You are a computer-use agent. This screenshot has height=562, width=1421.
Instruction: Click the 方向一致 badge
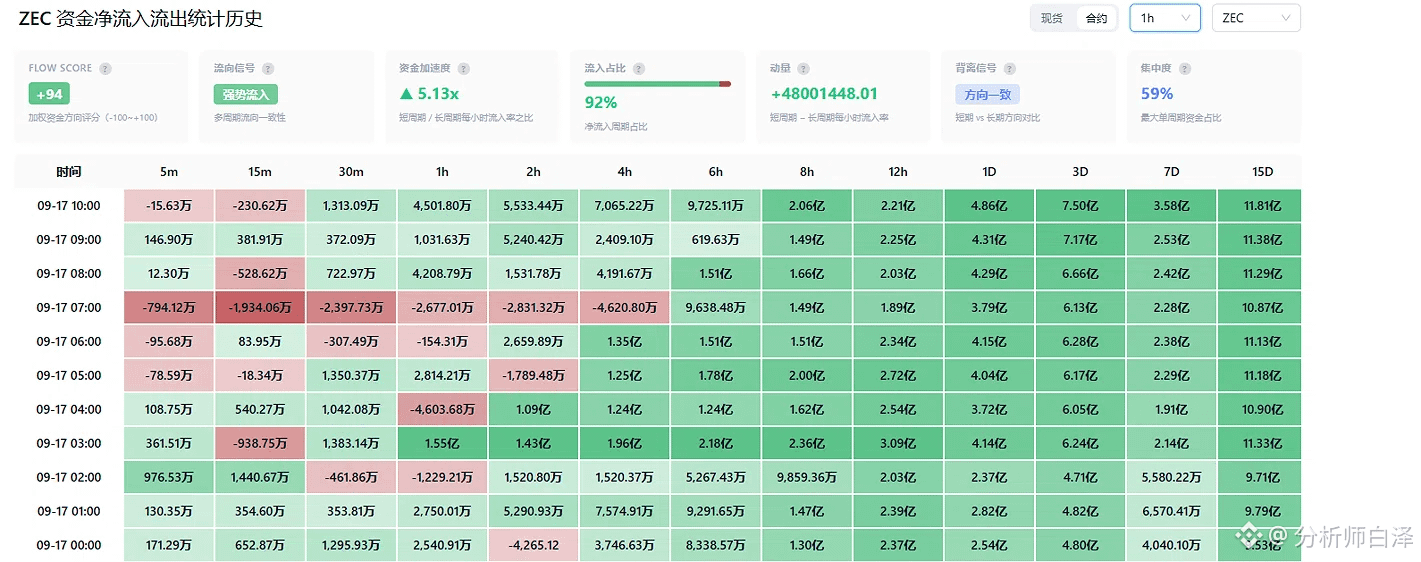(x=987, y=95)
